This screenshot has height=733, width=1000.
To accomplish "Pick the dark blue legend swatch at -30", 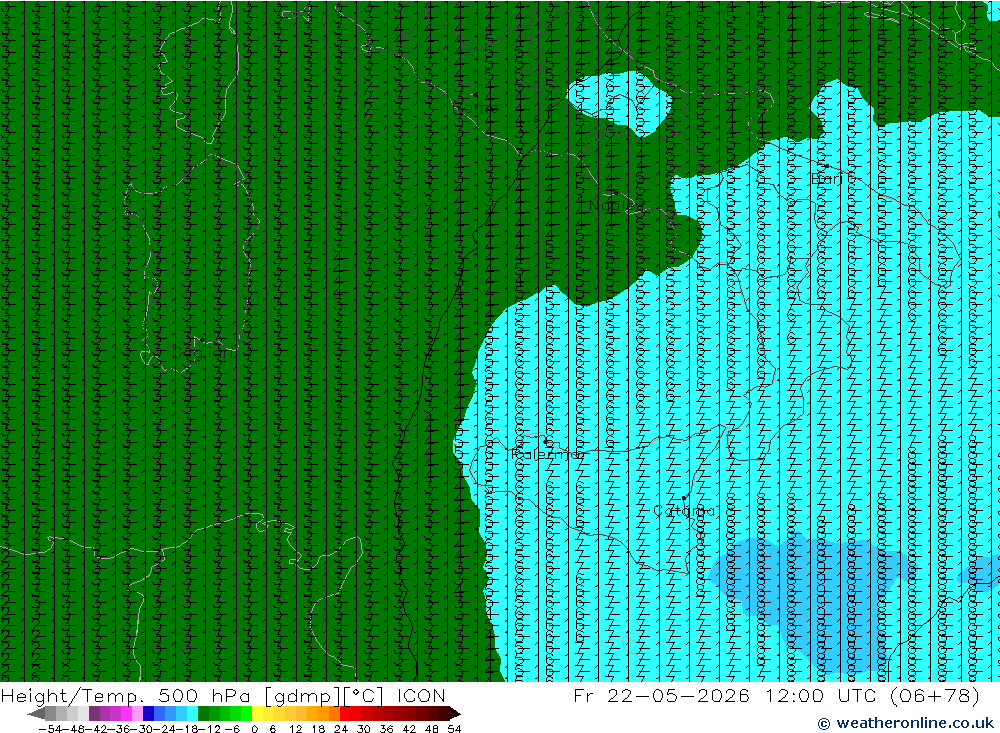I will point(149,713).
